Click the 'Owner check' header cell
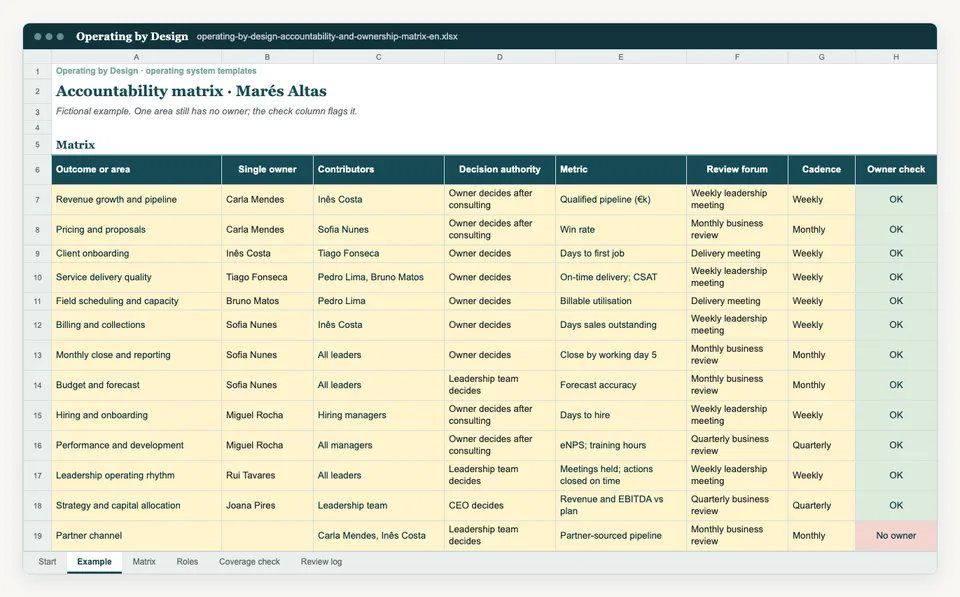The width and height of the screenshot is (960, 597). tap(896, 170)
